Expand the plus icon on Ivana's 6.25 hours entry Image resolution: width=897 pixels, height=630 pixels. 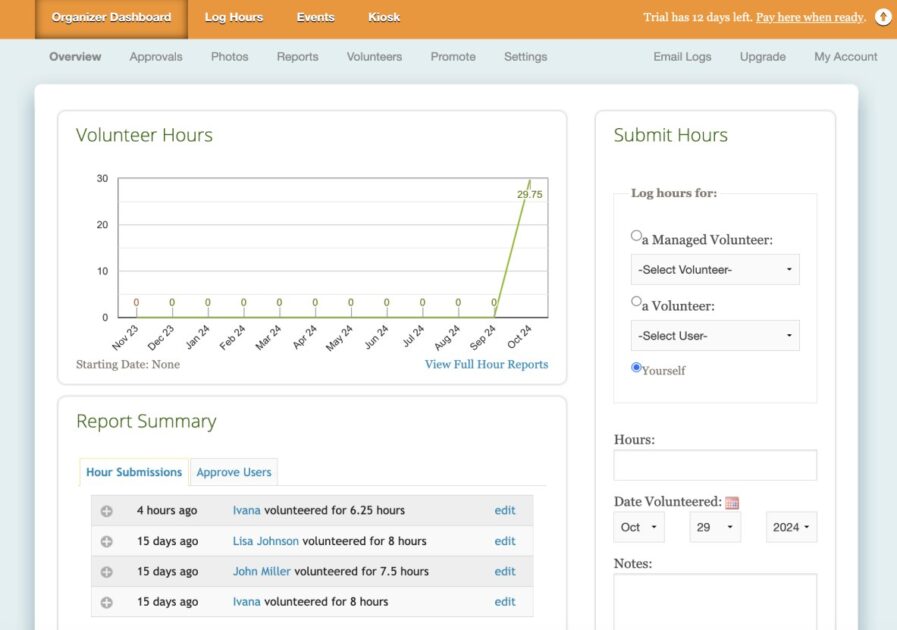pos(106,510)
